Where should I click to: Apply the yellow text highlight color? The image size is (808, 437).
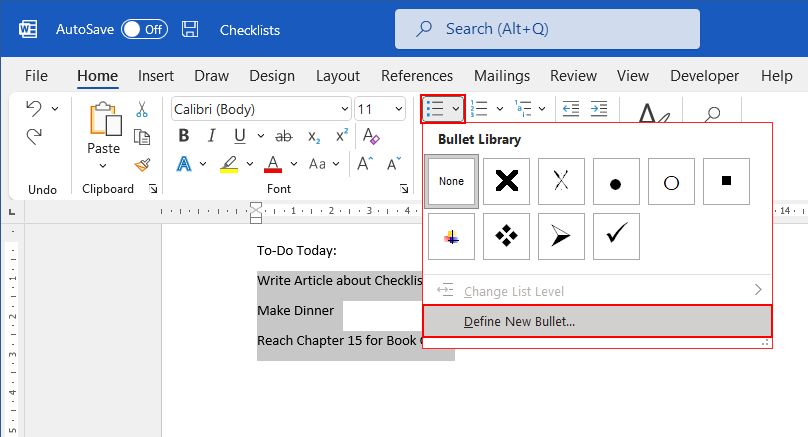pyautogui.click(x=229, y=164)
